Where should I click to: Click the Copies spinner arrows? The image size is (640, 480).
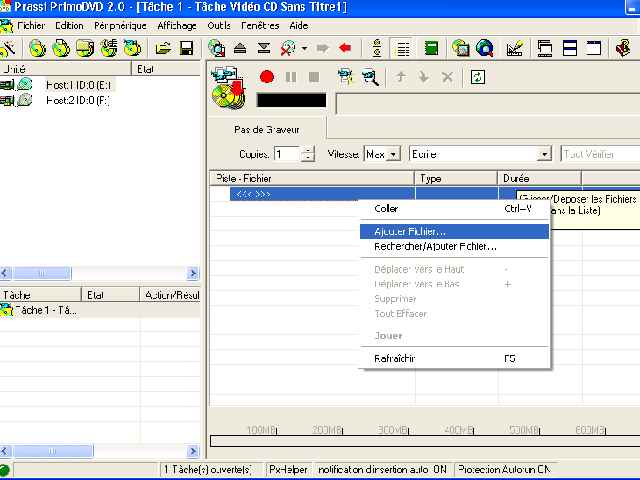(308, 154)
